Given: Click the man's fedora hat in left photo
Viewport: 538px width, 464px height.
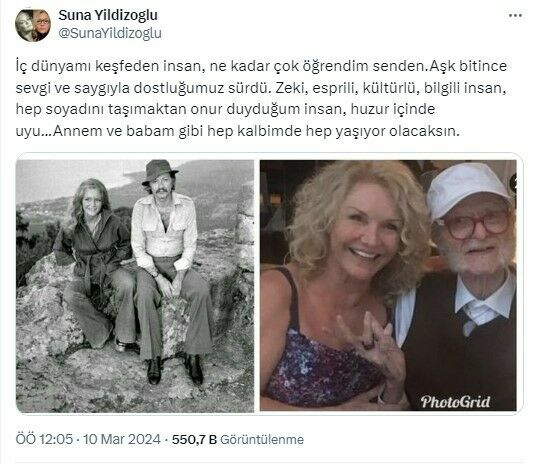Looking at the screenshot, I should click(159, 171).
